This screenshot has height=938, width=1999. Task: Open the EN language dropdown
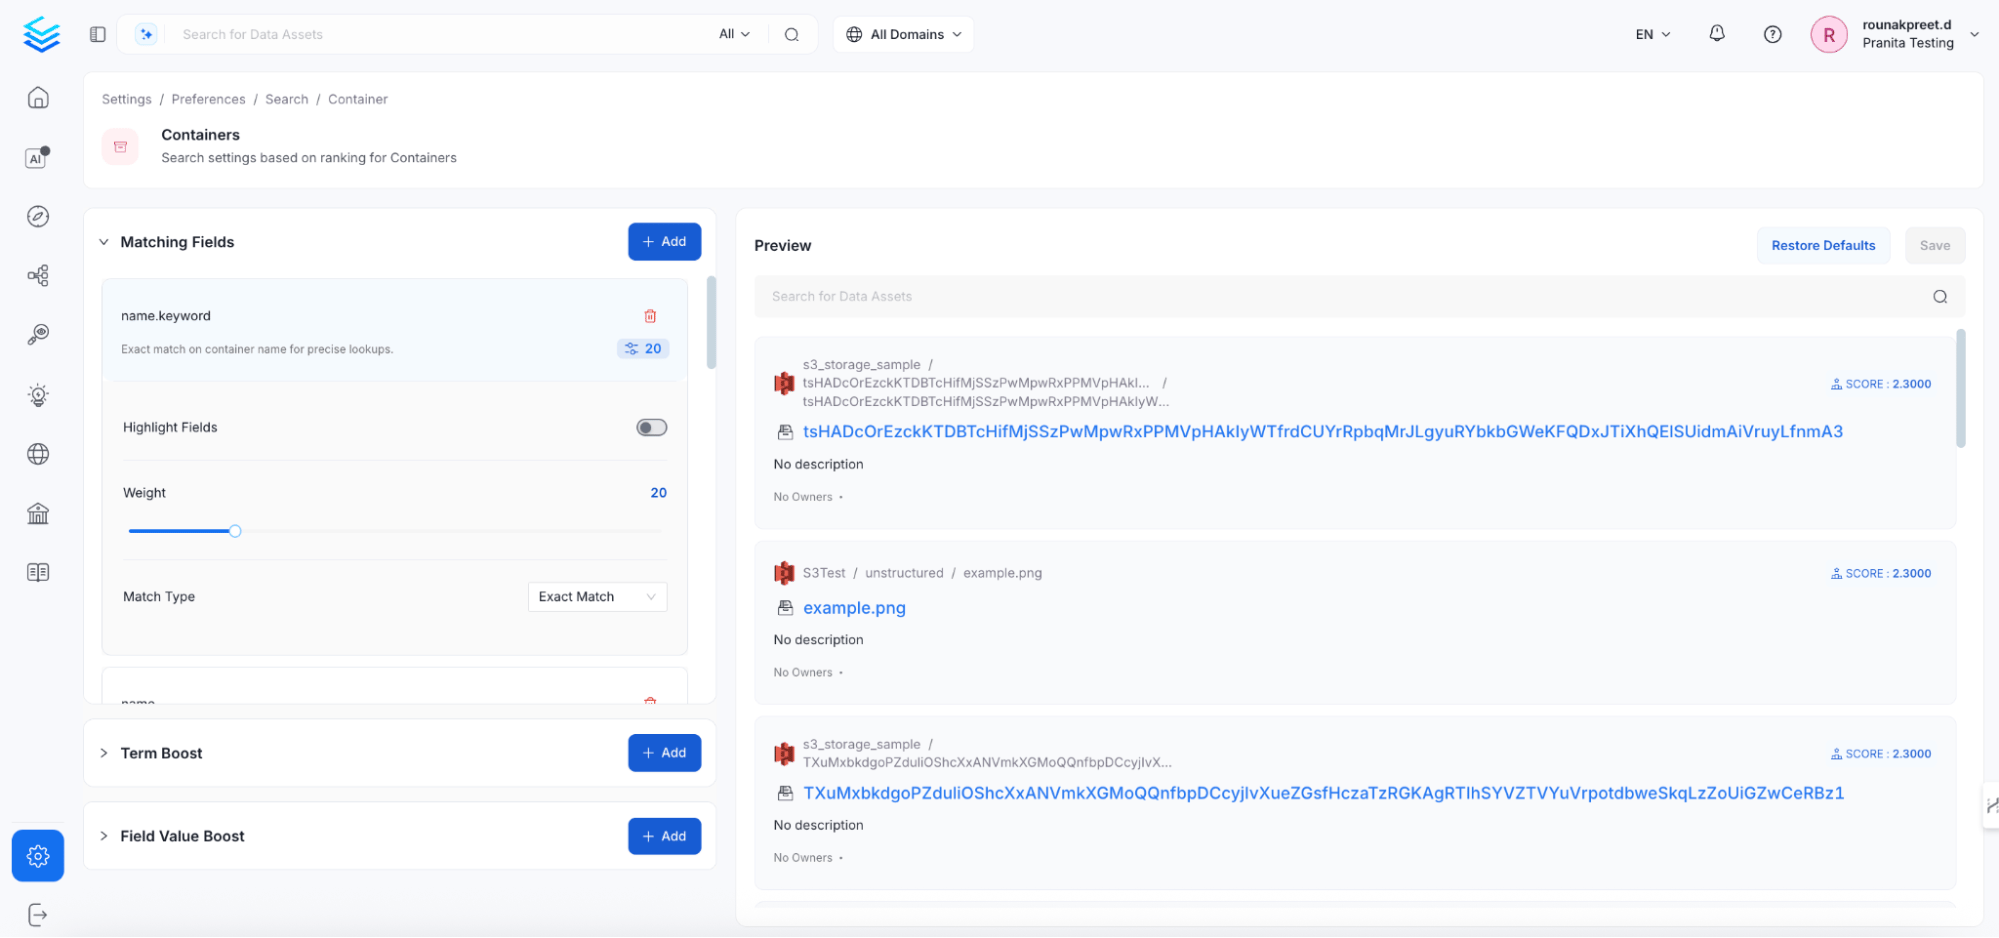coord(1652,34)
